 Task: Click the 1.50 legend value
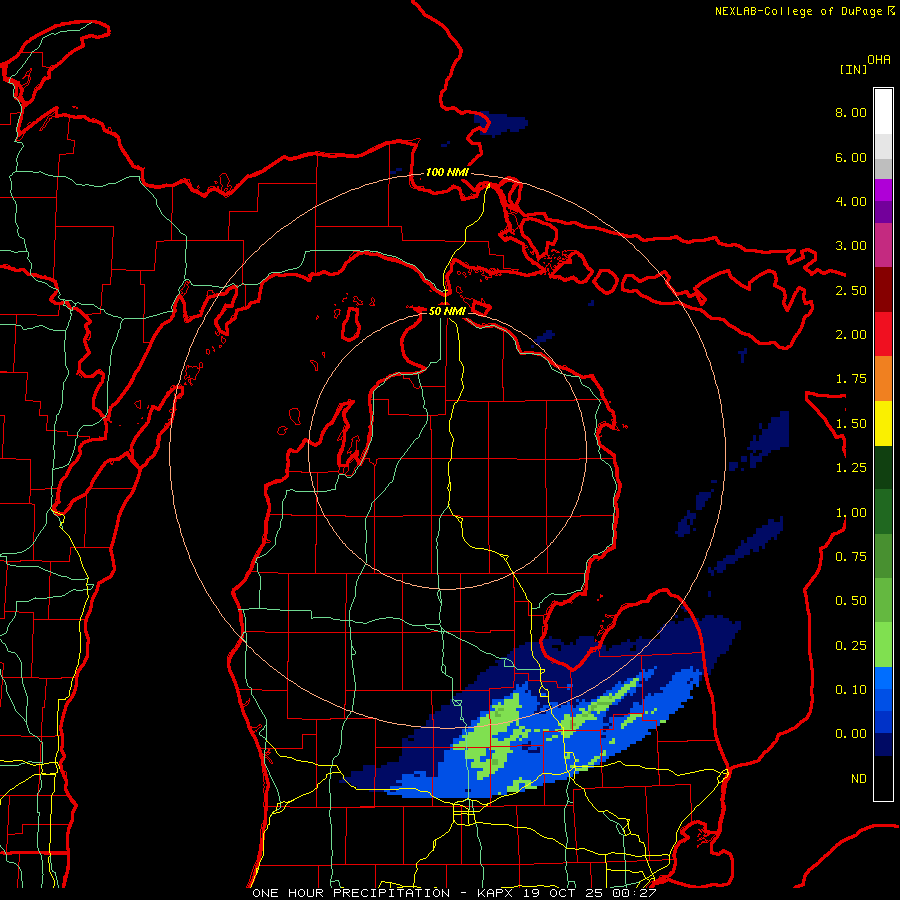(x=851, y=424)
